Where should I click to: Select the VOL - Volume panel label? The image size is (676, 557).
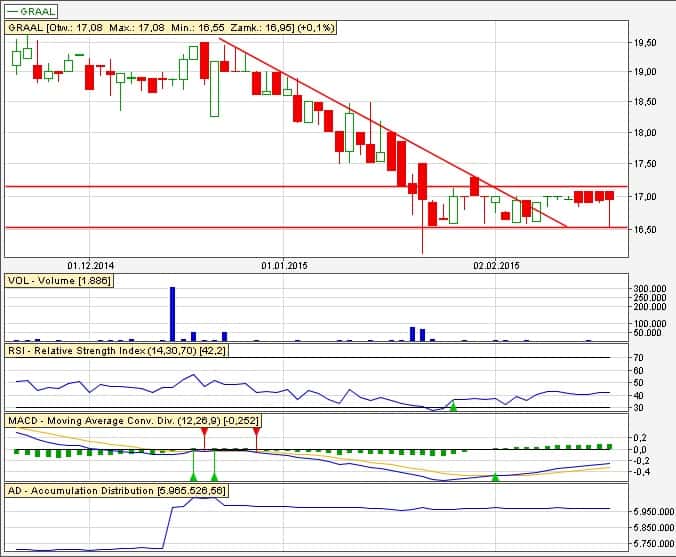click(59, 280)
